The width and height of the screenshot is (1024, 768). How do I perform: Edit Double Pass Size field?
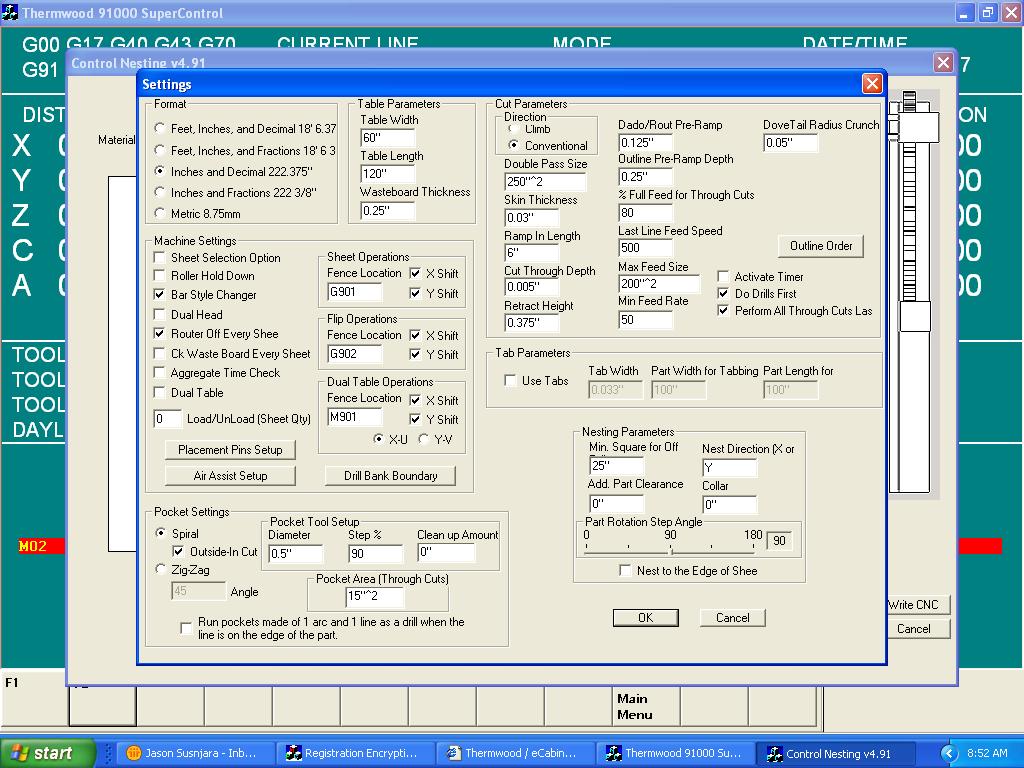click(x=545, y=181)
